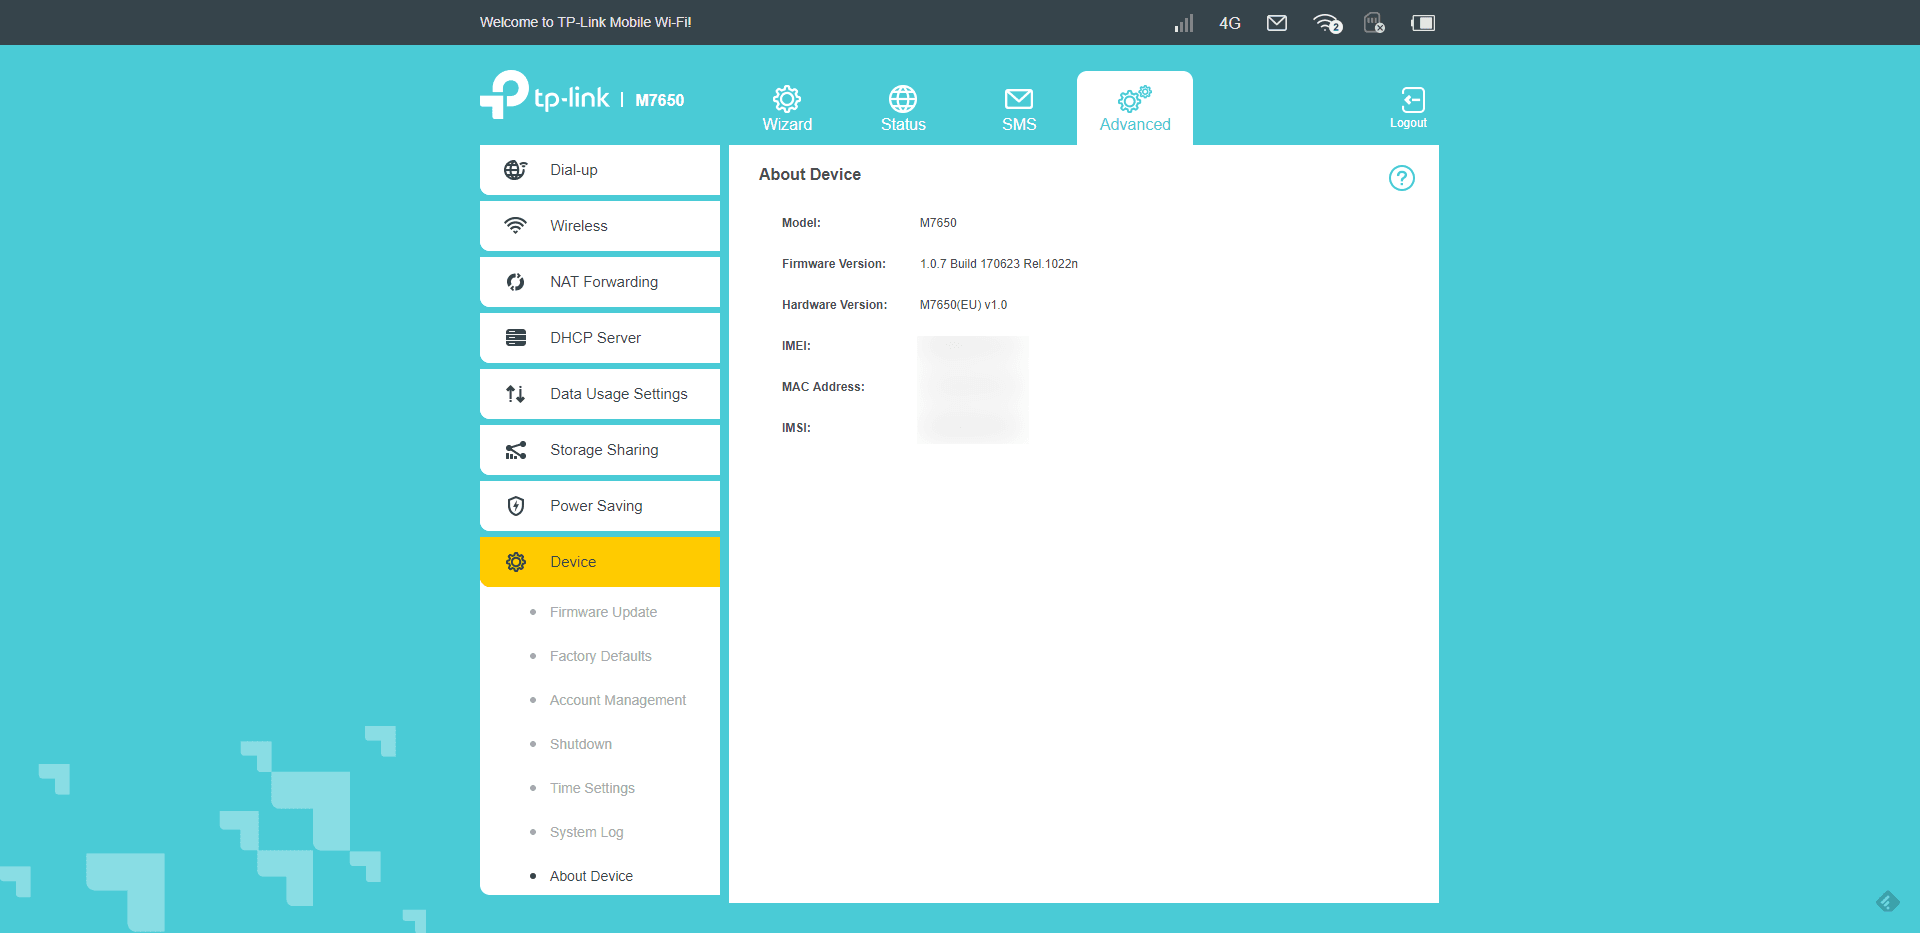The image size is (1920, 933).
Task: Click the 'Model:' label
Action: point(801,223)
